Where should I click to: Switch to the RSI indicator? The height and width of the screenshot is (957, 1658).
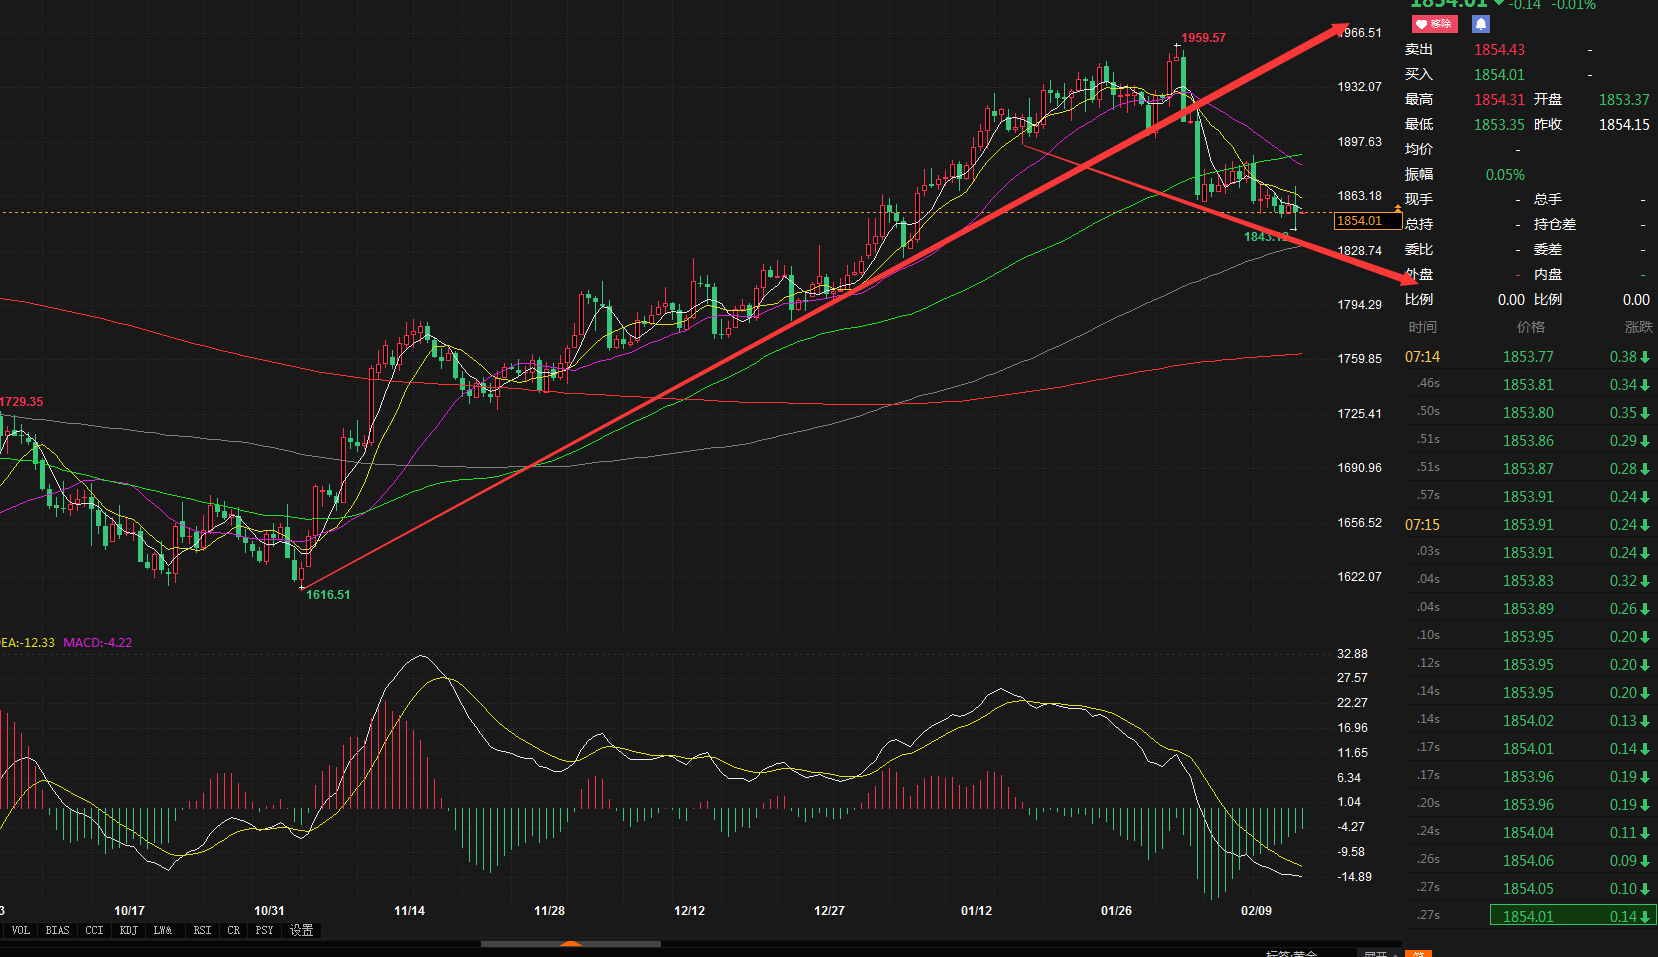pyautogui.click(x=202, y=930)
